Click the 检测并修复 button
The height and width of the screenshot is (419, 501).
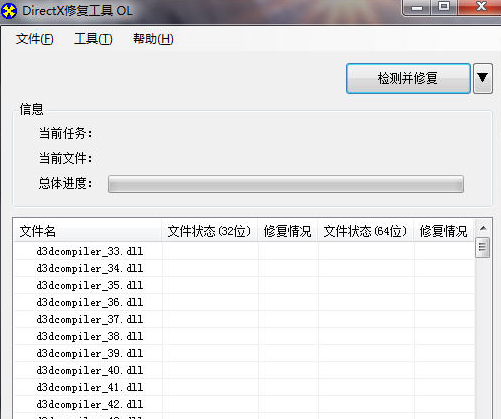click(408, 78)
